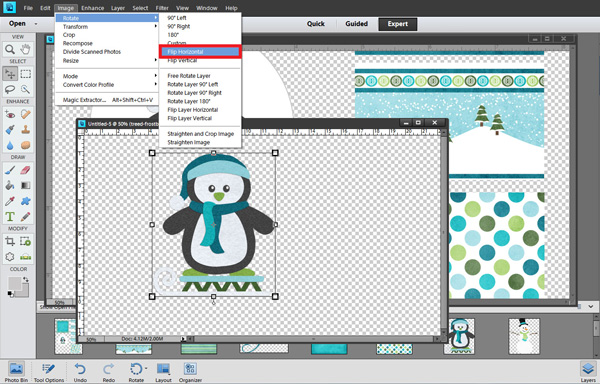The height and width of the screenshot is (384, 600).
Task: Select the Sponge tool
Action: 26,145
